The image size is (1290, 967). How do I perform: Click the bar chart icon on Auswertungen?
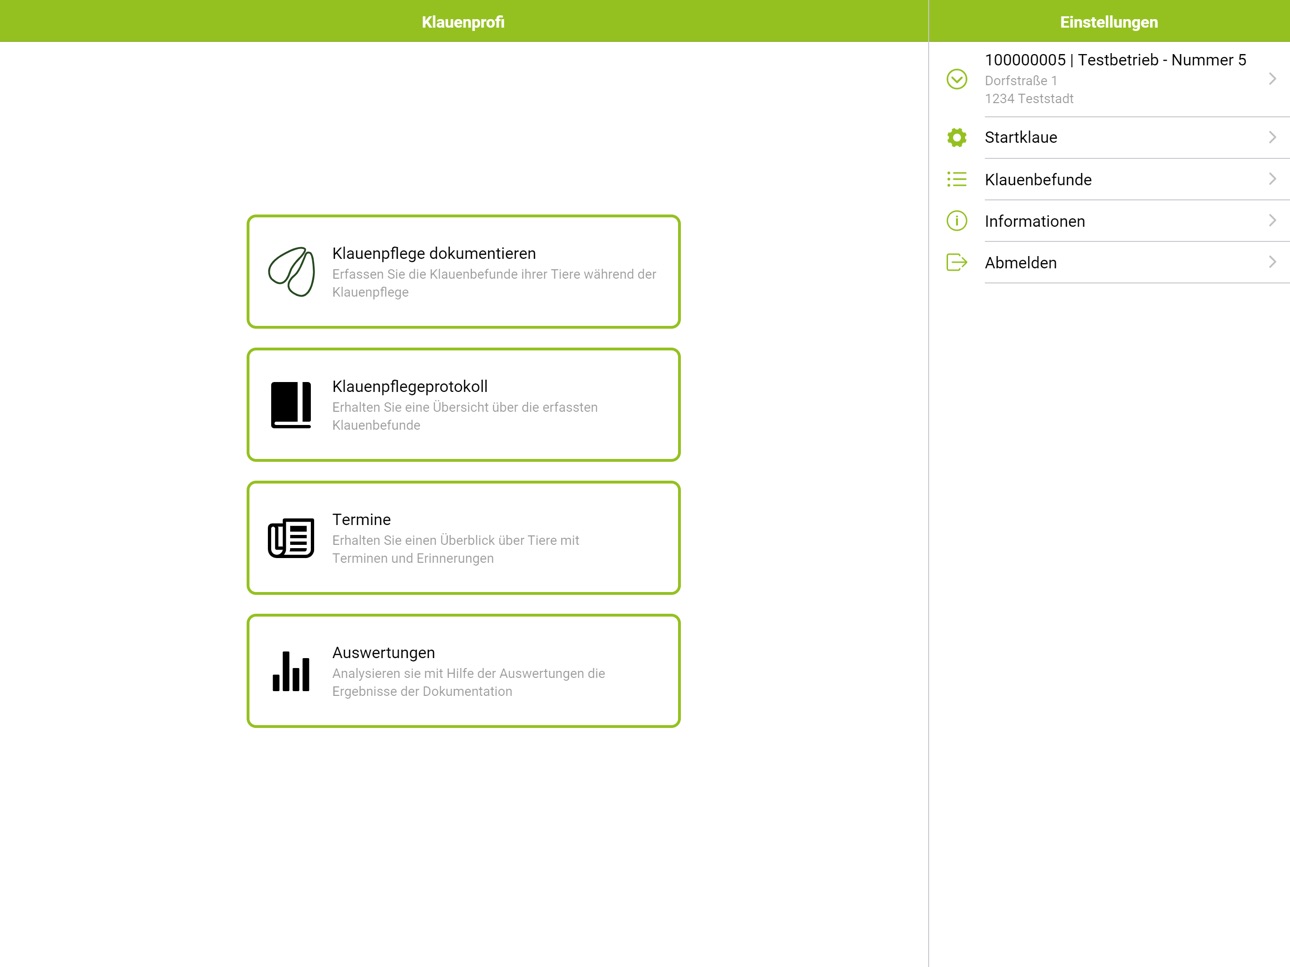(291, 671)
